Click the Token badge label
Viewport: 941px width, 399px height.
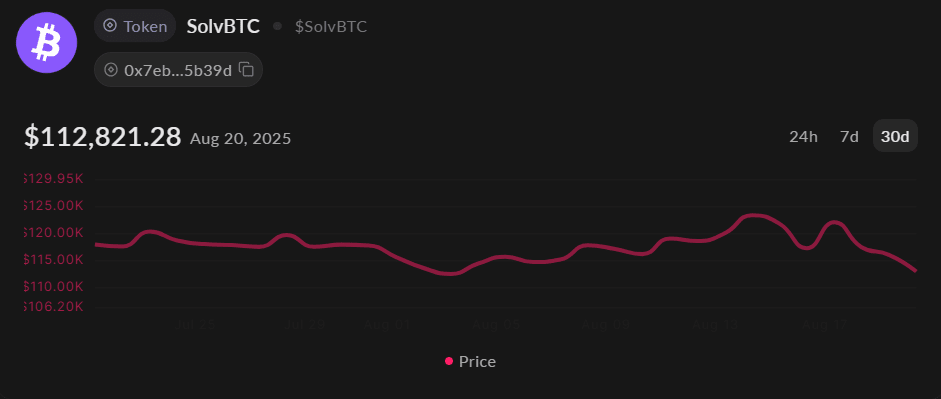(145, 26)
